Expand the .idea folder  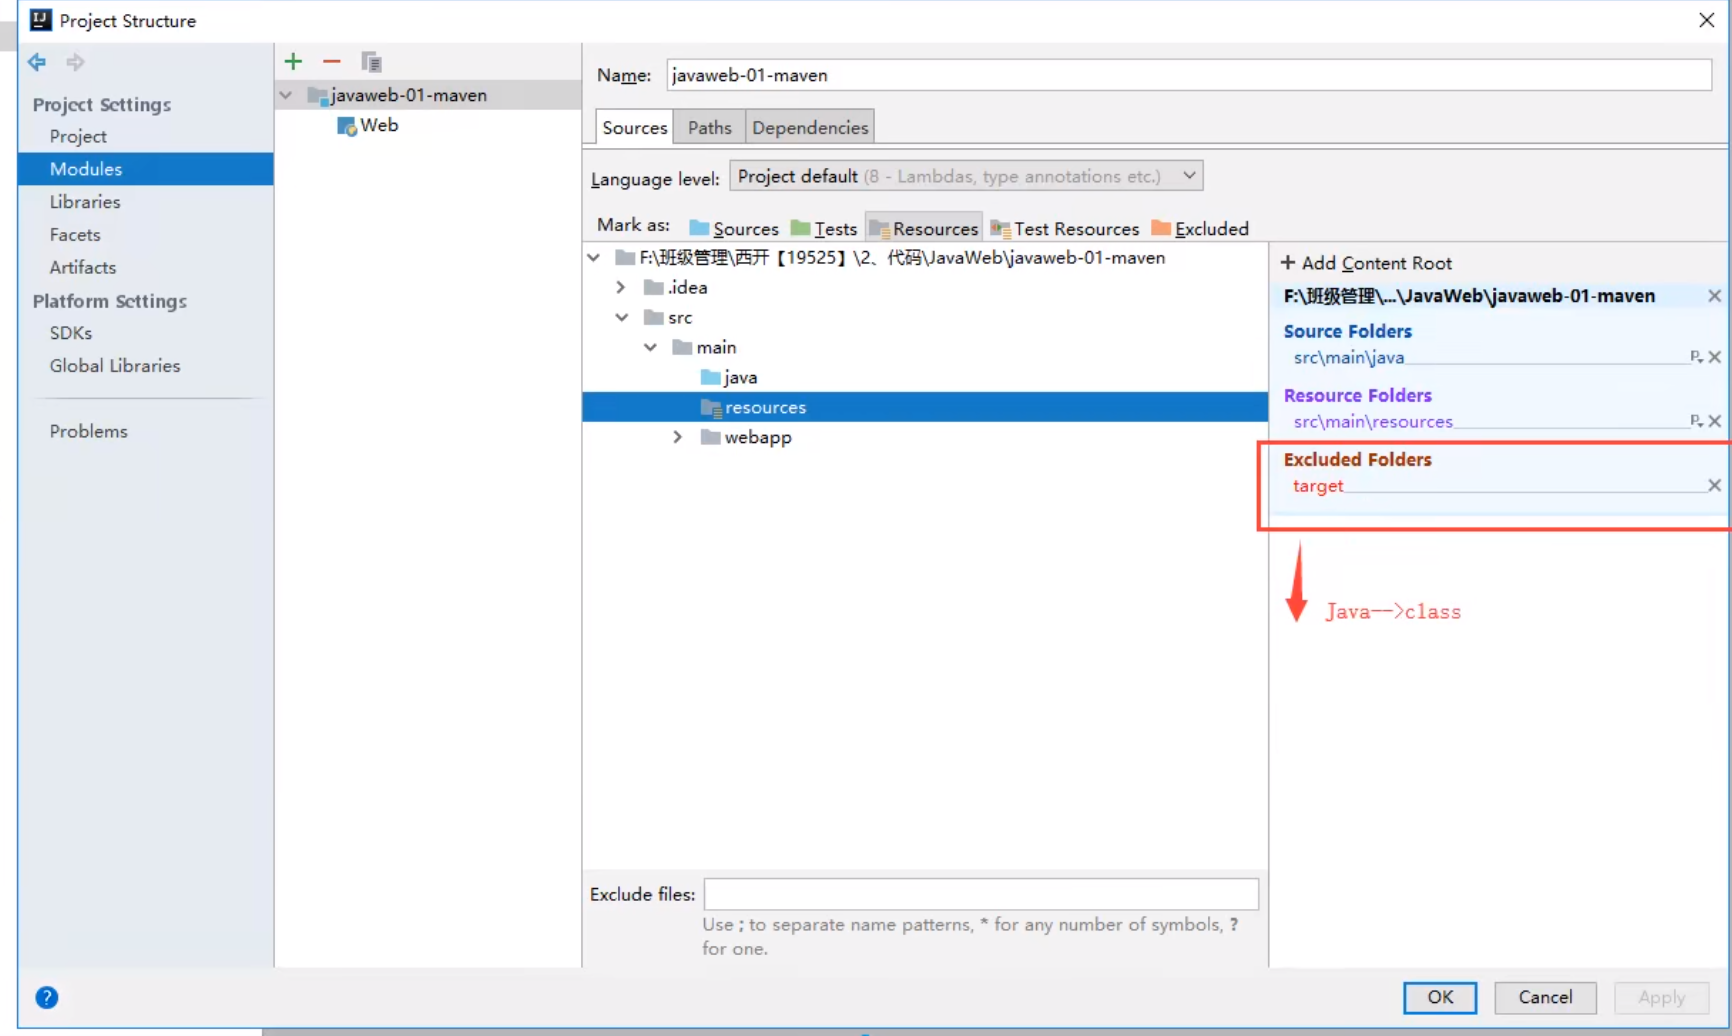pyautogui.click(x=621, y=288)
